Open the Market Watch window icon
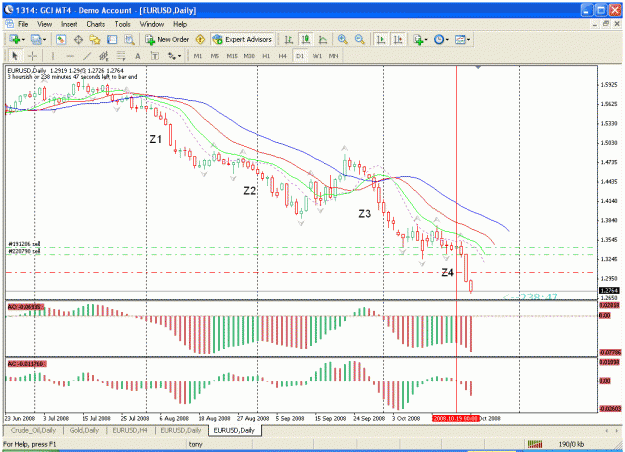Image resolution: width=625 pixels, height=452 pixels. click(x=61, y=39)
